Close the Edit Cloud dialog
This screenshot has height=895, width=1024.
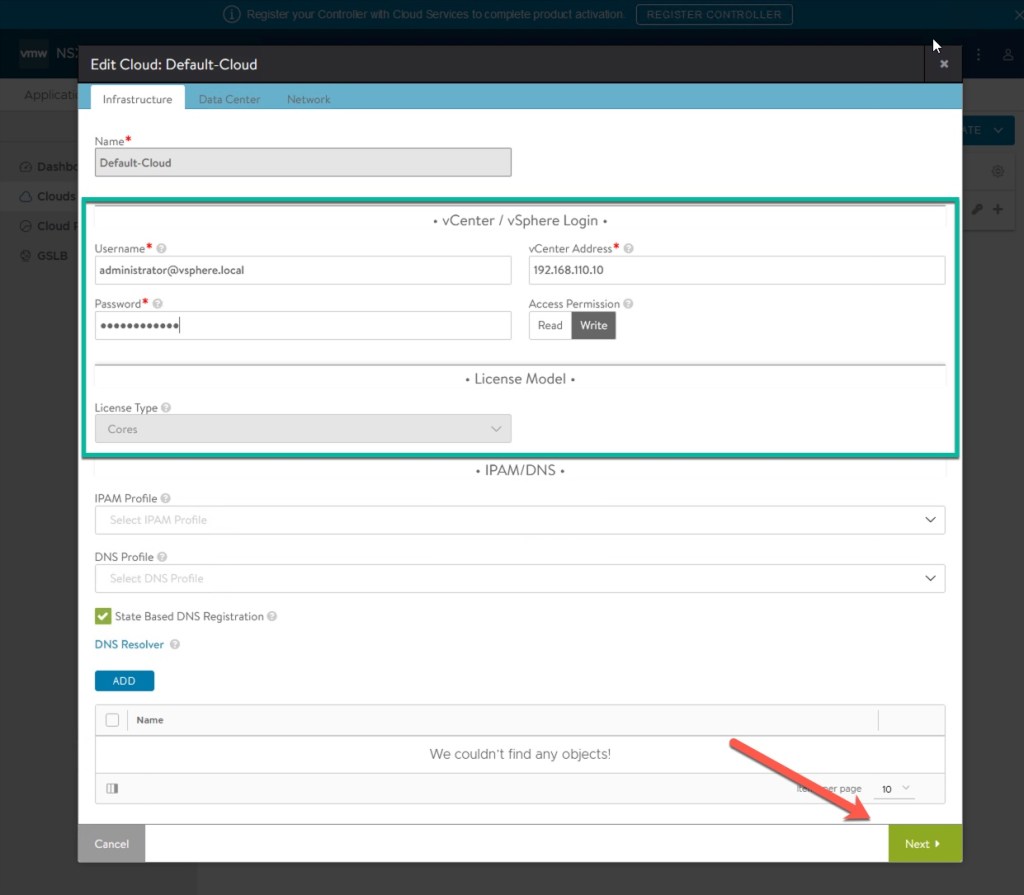tap(943, 64)
